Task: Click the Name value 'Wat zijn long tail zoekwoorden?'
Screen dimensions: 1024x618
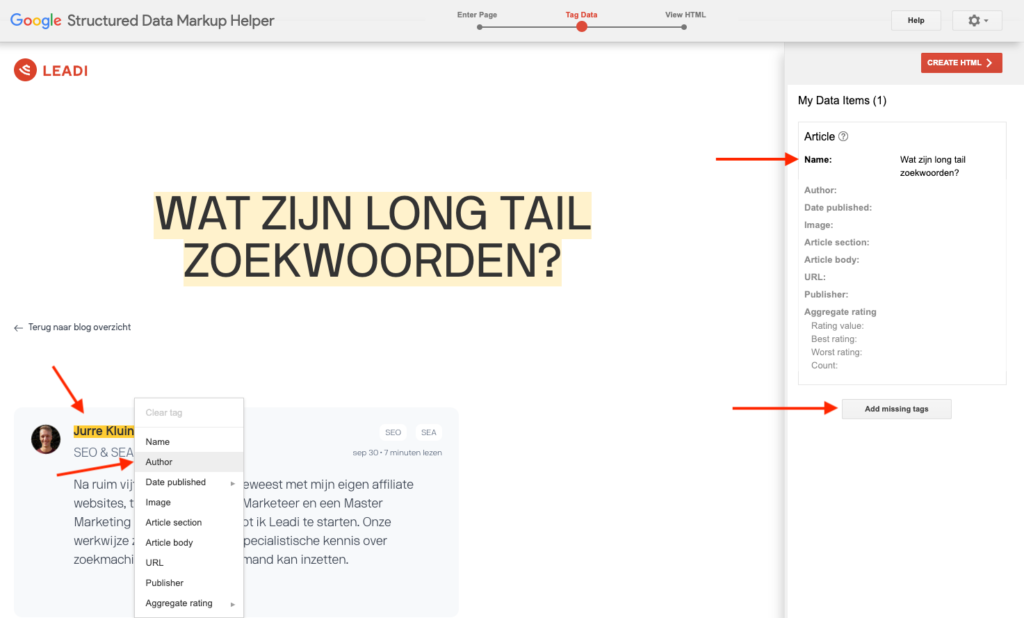Action: click(932, 166)
